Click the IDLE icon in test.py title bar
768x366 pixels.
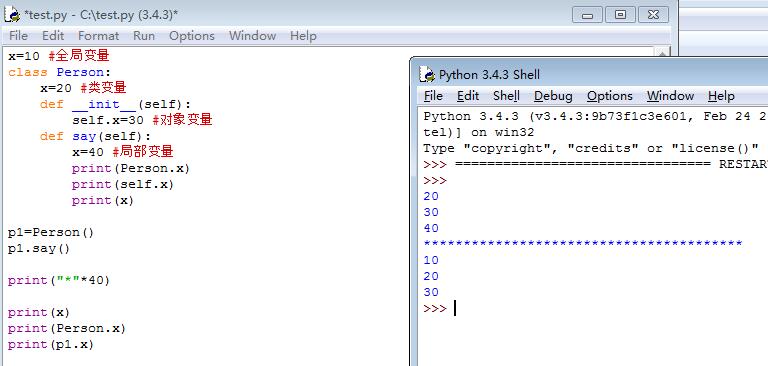click(x=12, y=15)
